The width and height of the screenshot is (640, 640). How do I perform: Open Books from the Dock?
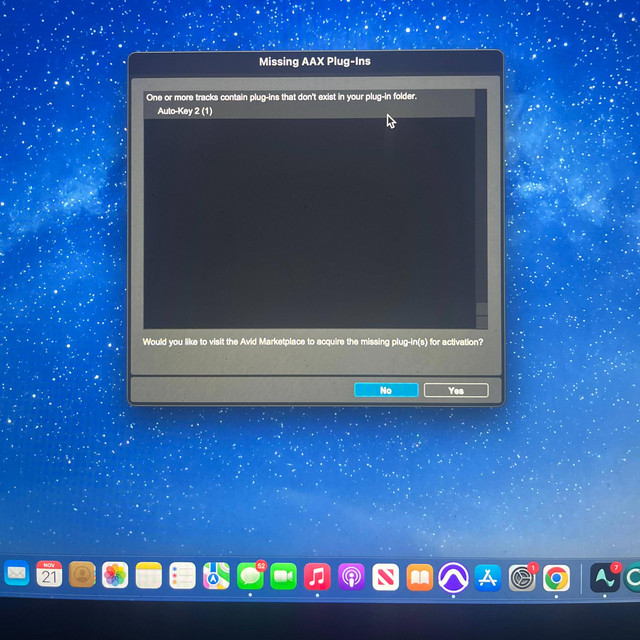coord(420,578)
